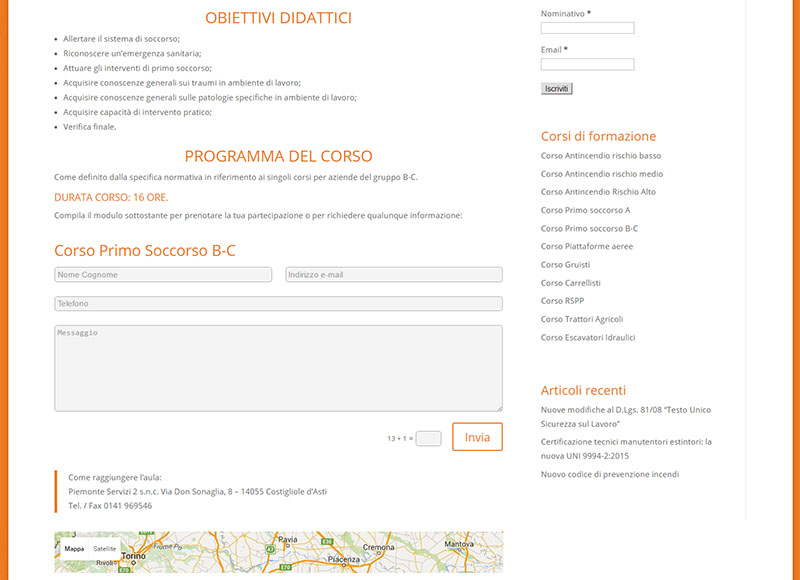
Task: Click the Torino label on the map
Action: (x=134, y=556)
